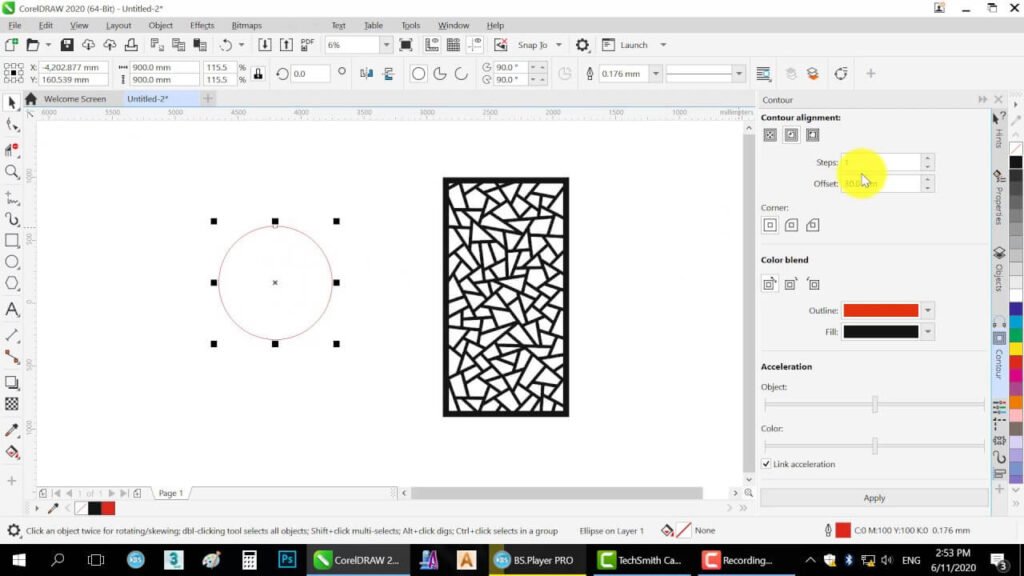
Task: Select the Connector tool
Action: point(12,357)
